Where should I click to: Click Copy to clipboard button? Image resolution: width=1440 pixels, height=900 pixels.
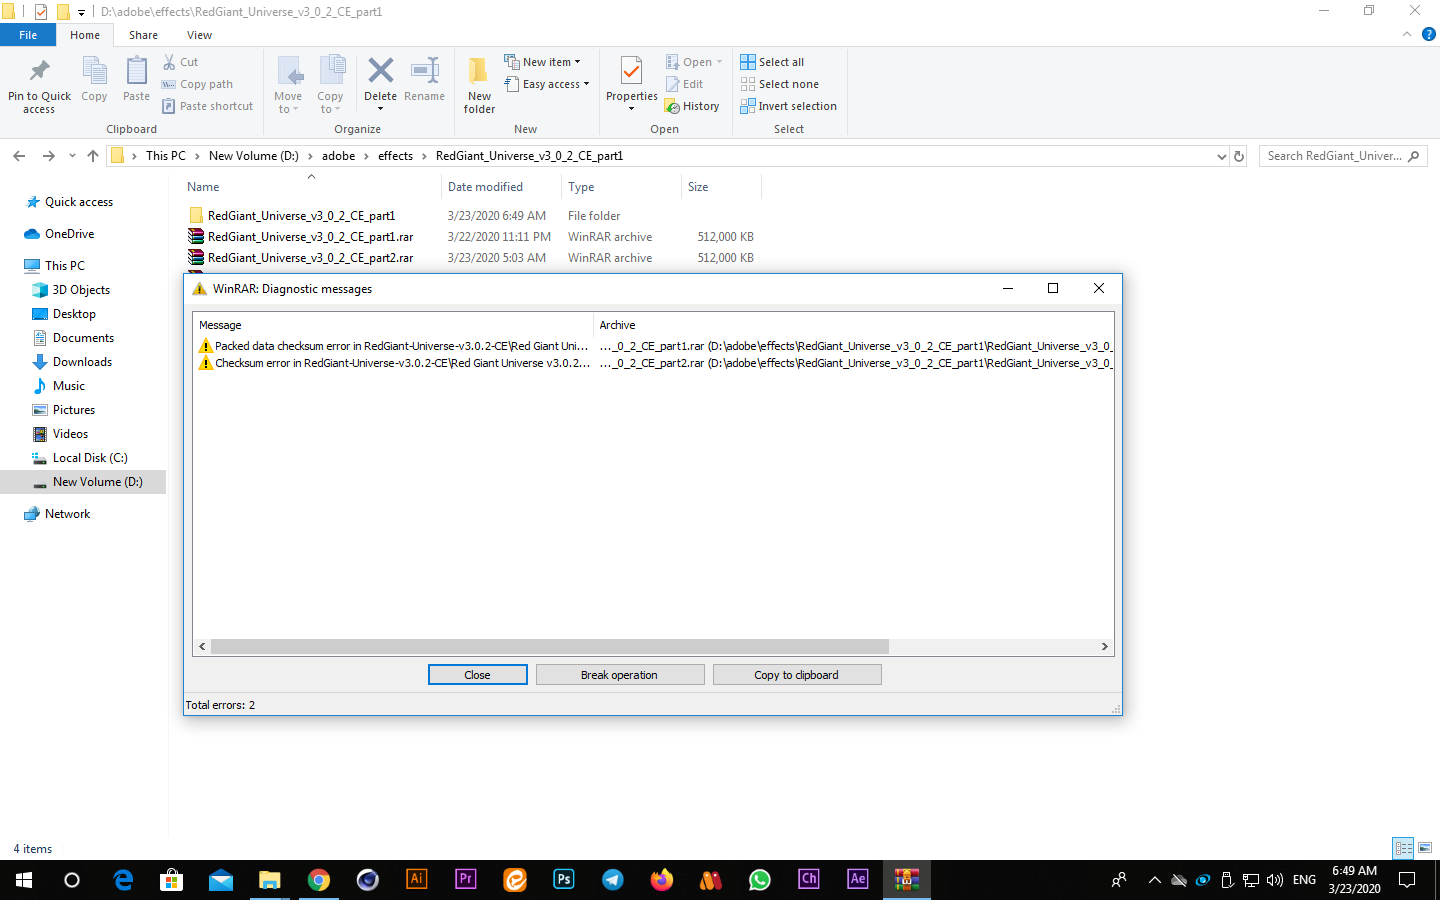point(796,675)
